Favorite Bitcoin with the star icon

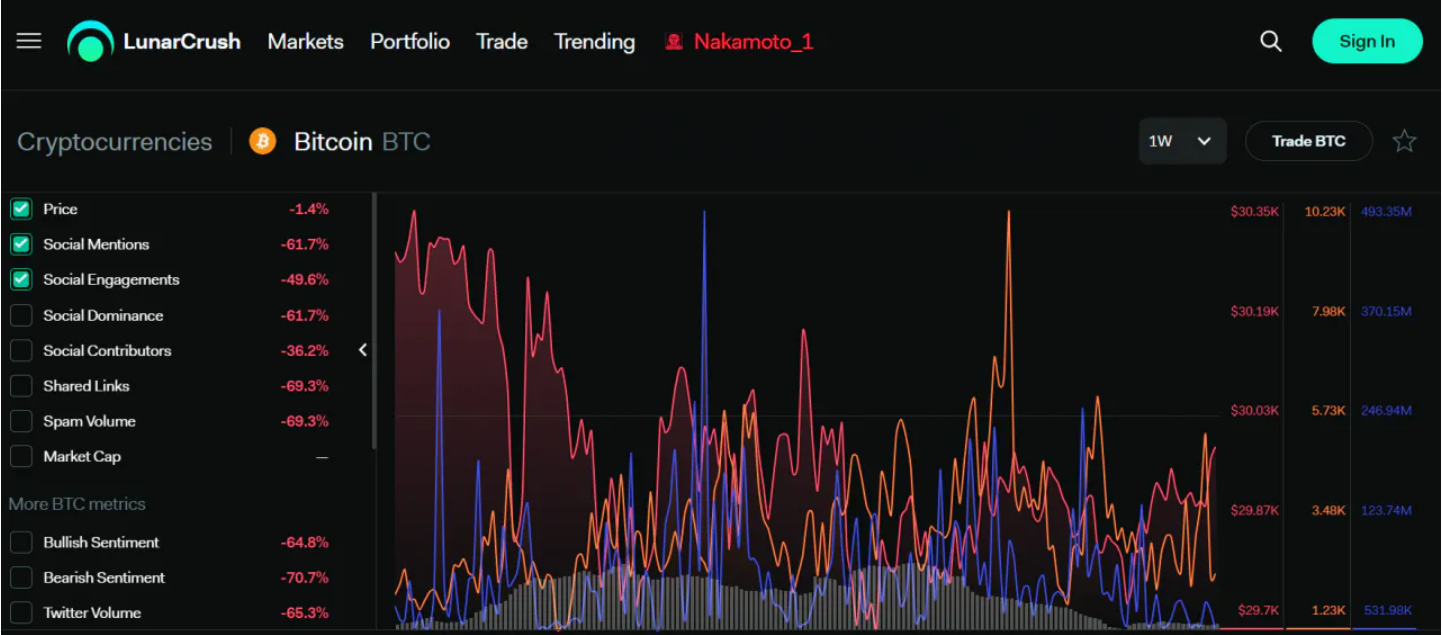click(x=1404, y=141)
